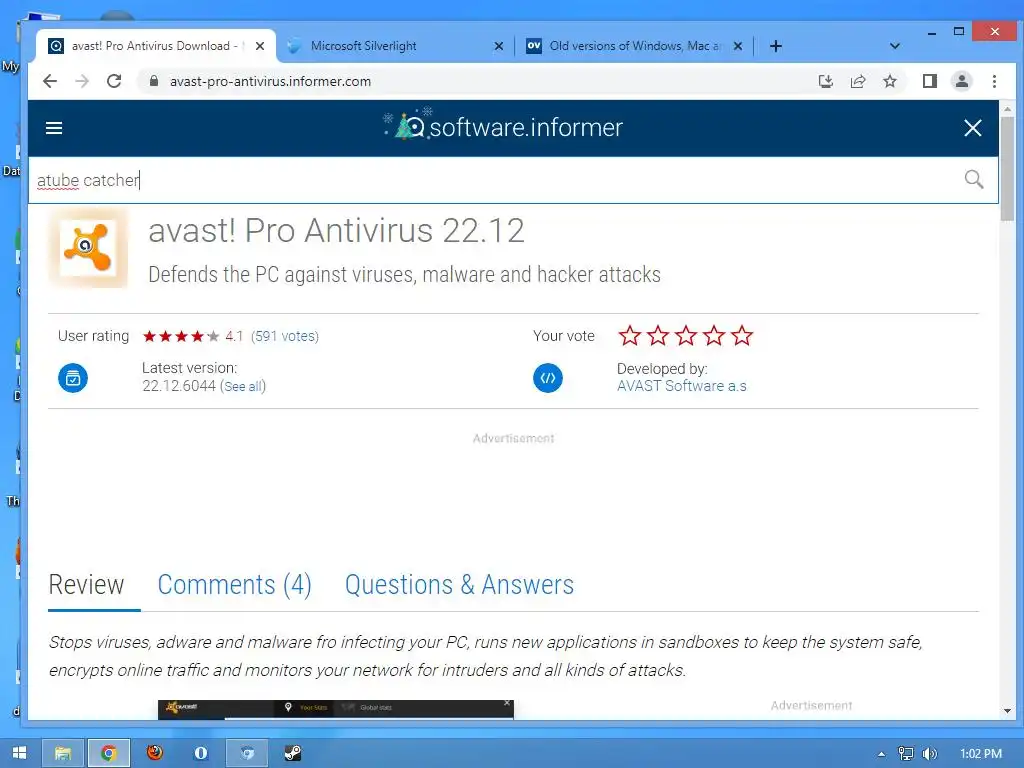Go back in browser history

click(x=50, y=81)
